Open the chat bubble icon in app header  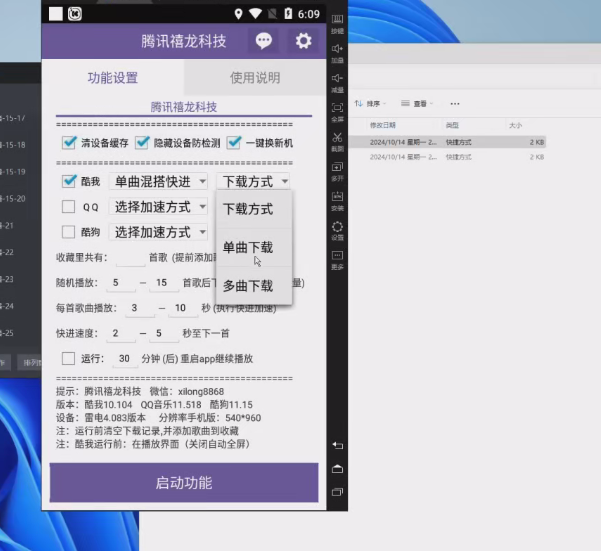[x=263, y=41]
